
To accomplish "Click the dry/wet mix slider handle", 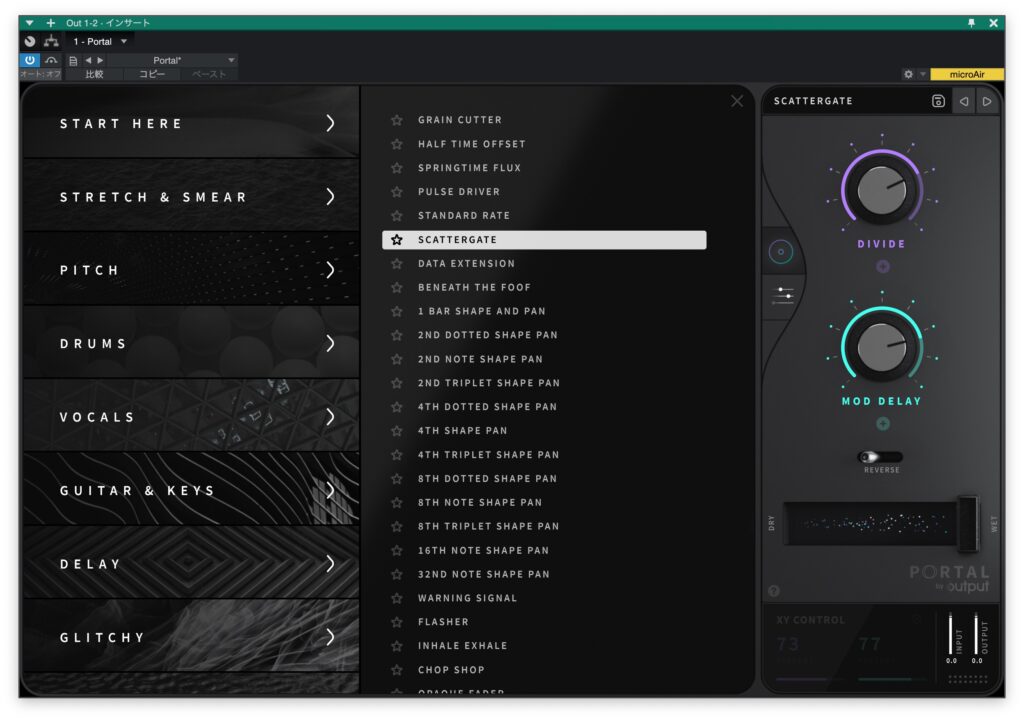I will 967,523.
